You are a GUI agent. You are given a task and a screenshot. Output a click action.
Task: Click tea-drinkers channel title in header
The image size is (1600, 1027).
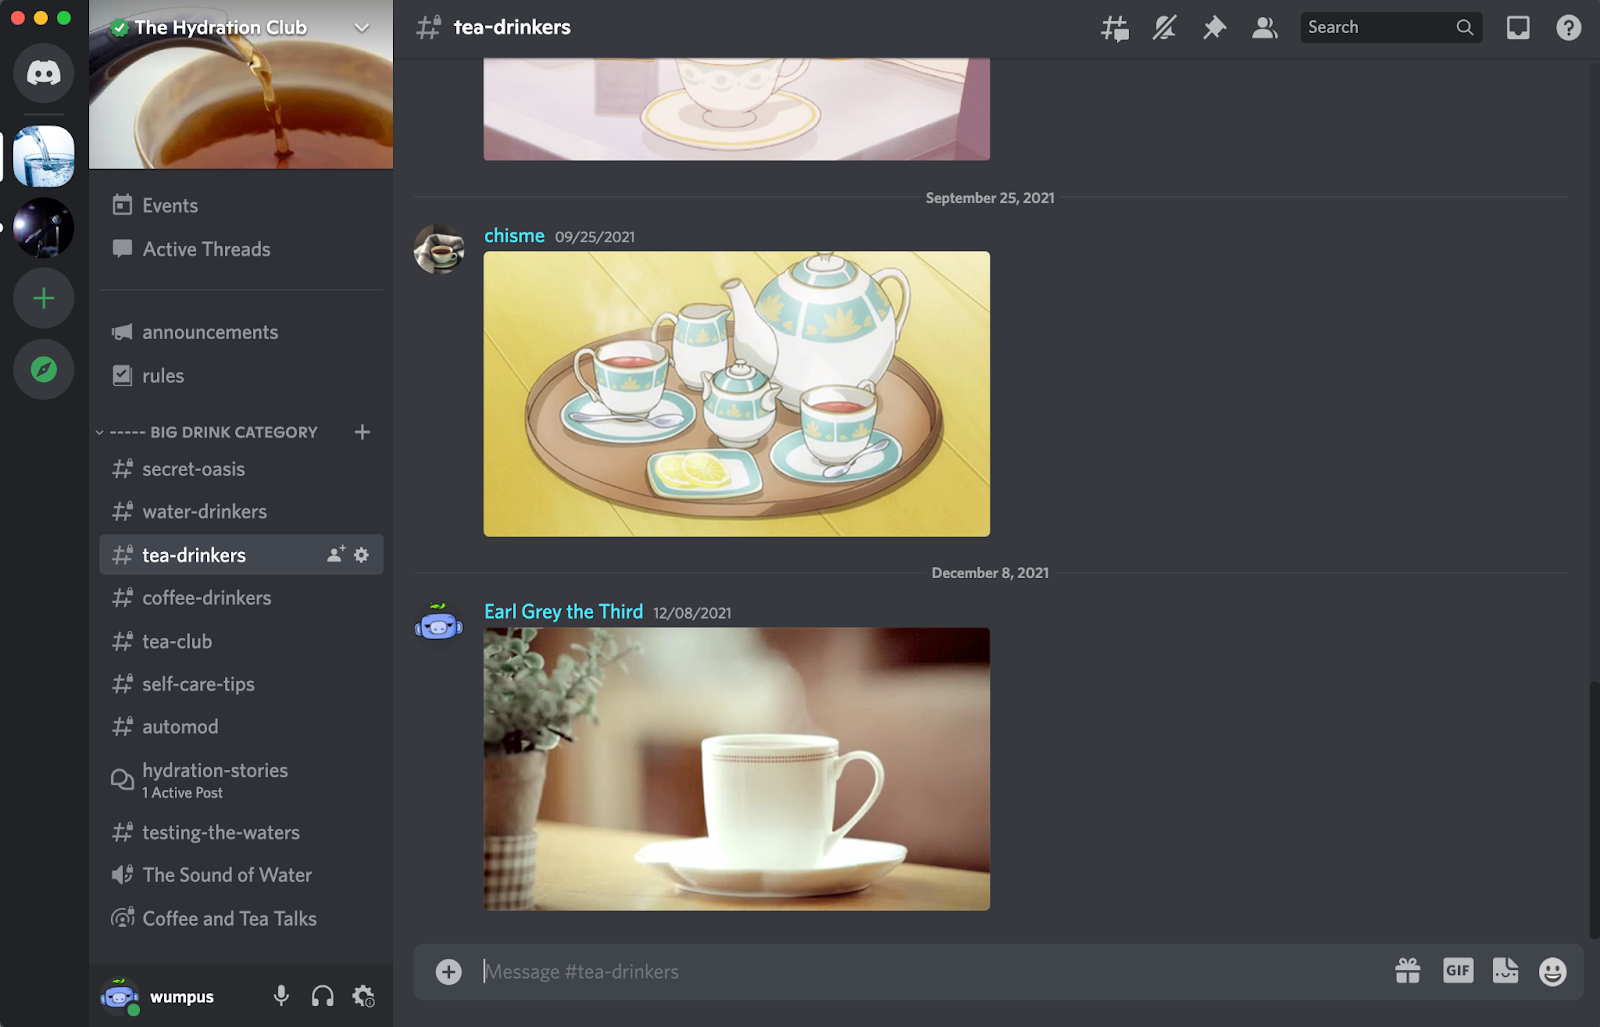(x=512, y=28)
